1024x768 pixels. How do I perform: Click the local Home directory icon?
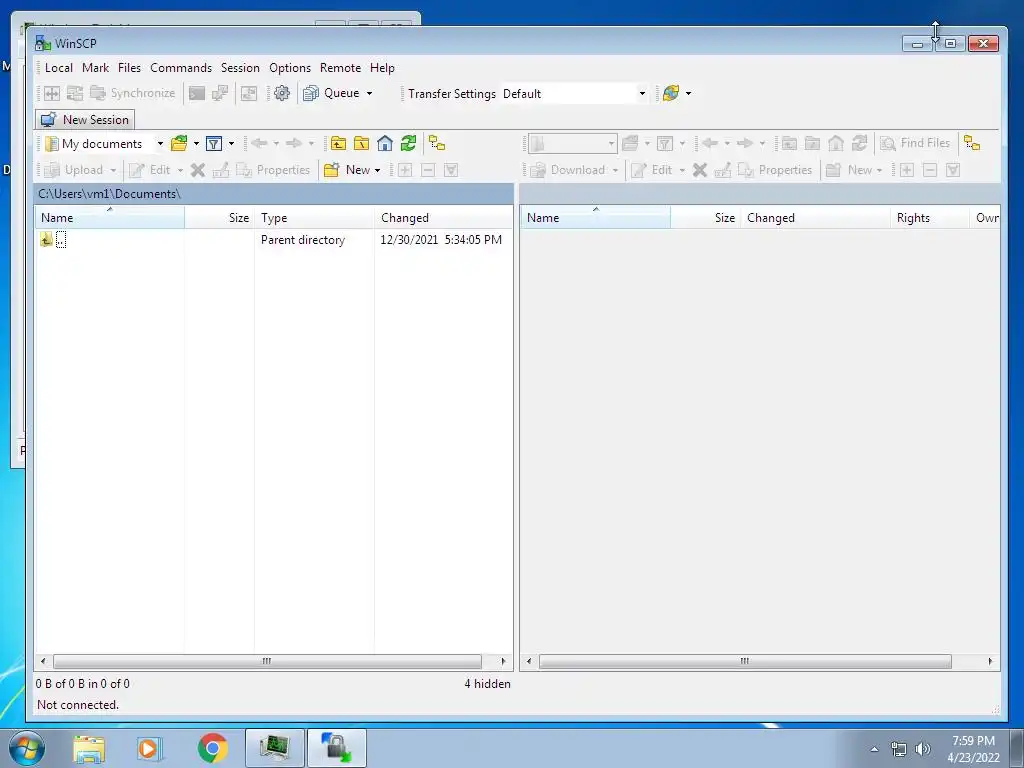[x=385, y=144]
